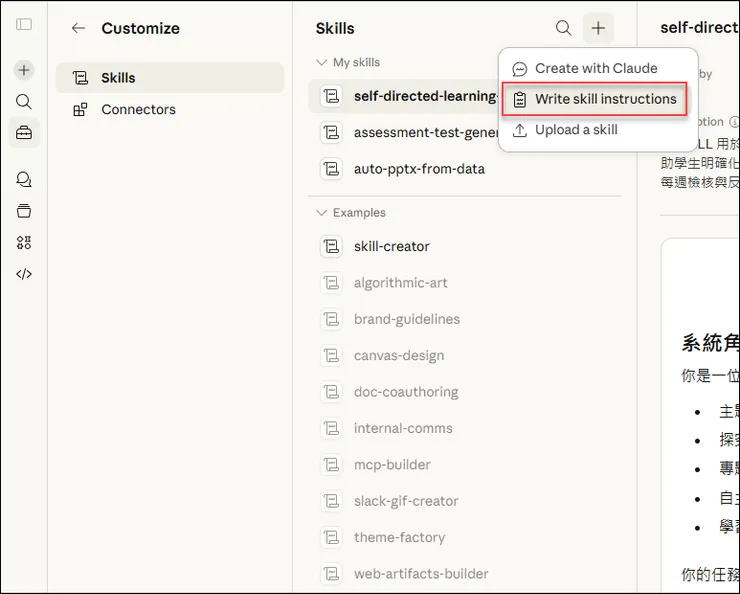Open the code icon in sidebar
Image resolution: width=740 pixels, height=594 pixels.
click(x=24, y=274)
